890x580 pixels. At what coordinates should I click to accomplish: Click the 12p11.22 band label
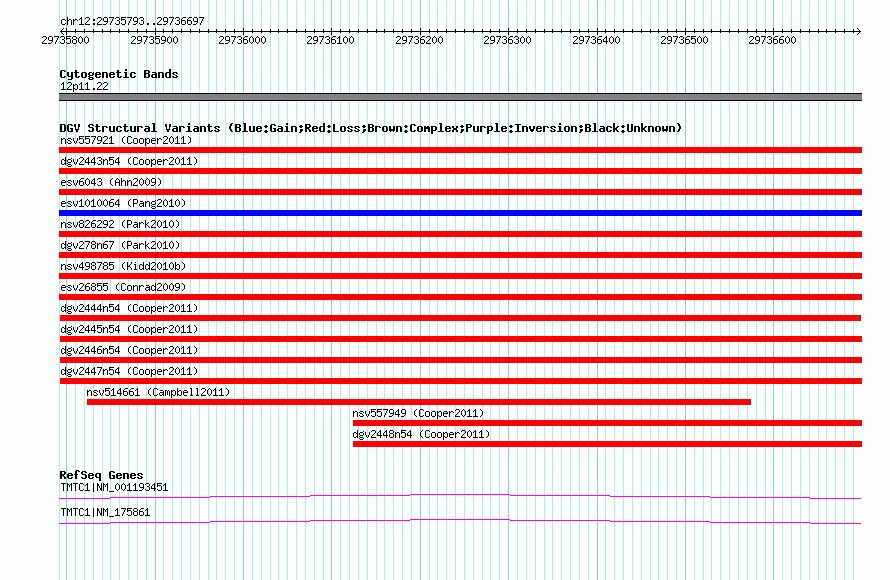click(x=84, y=86)
